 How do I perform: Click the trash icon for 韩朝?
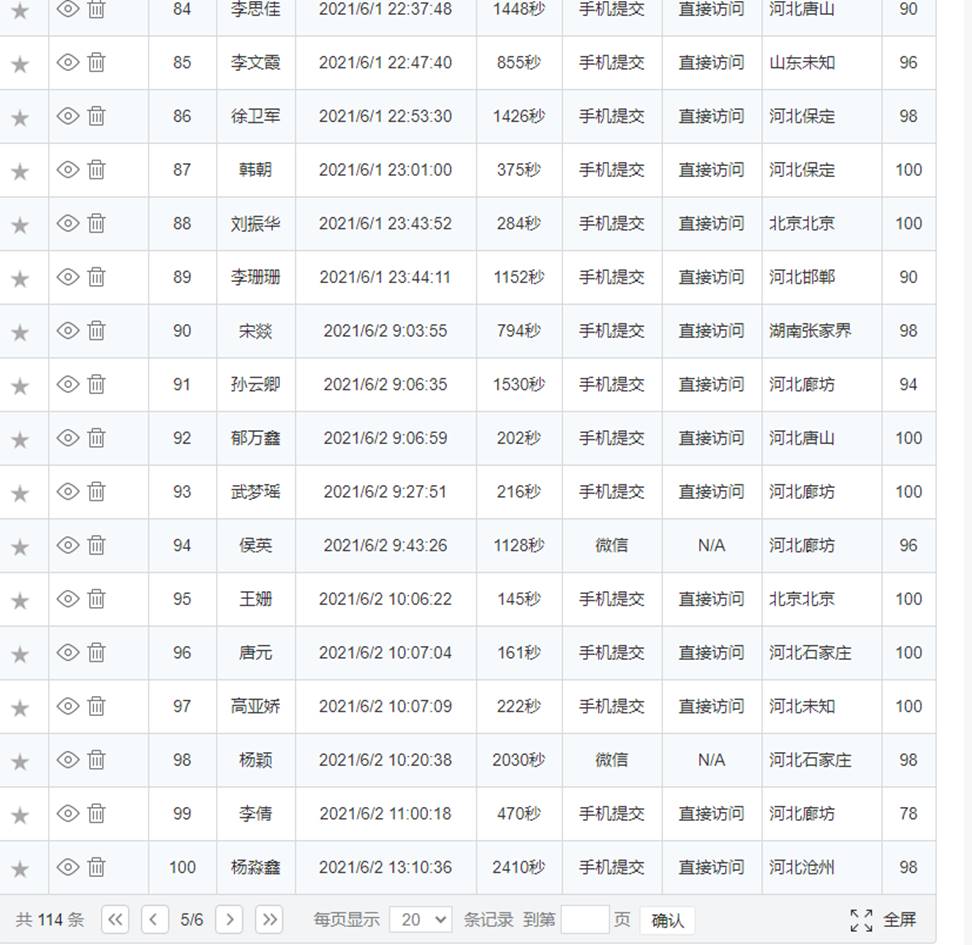coord(96,170)
